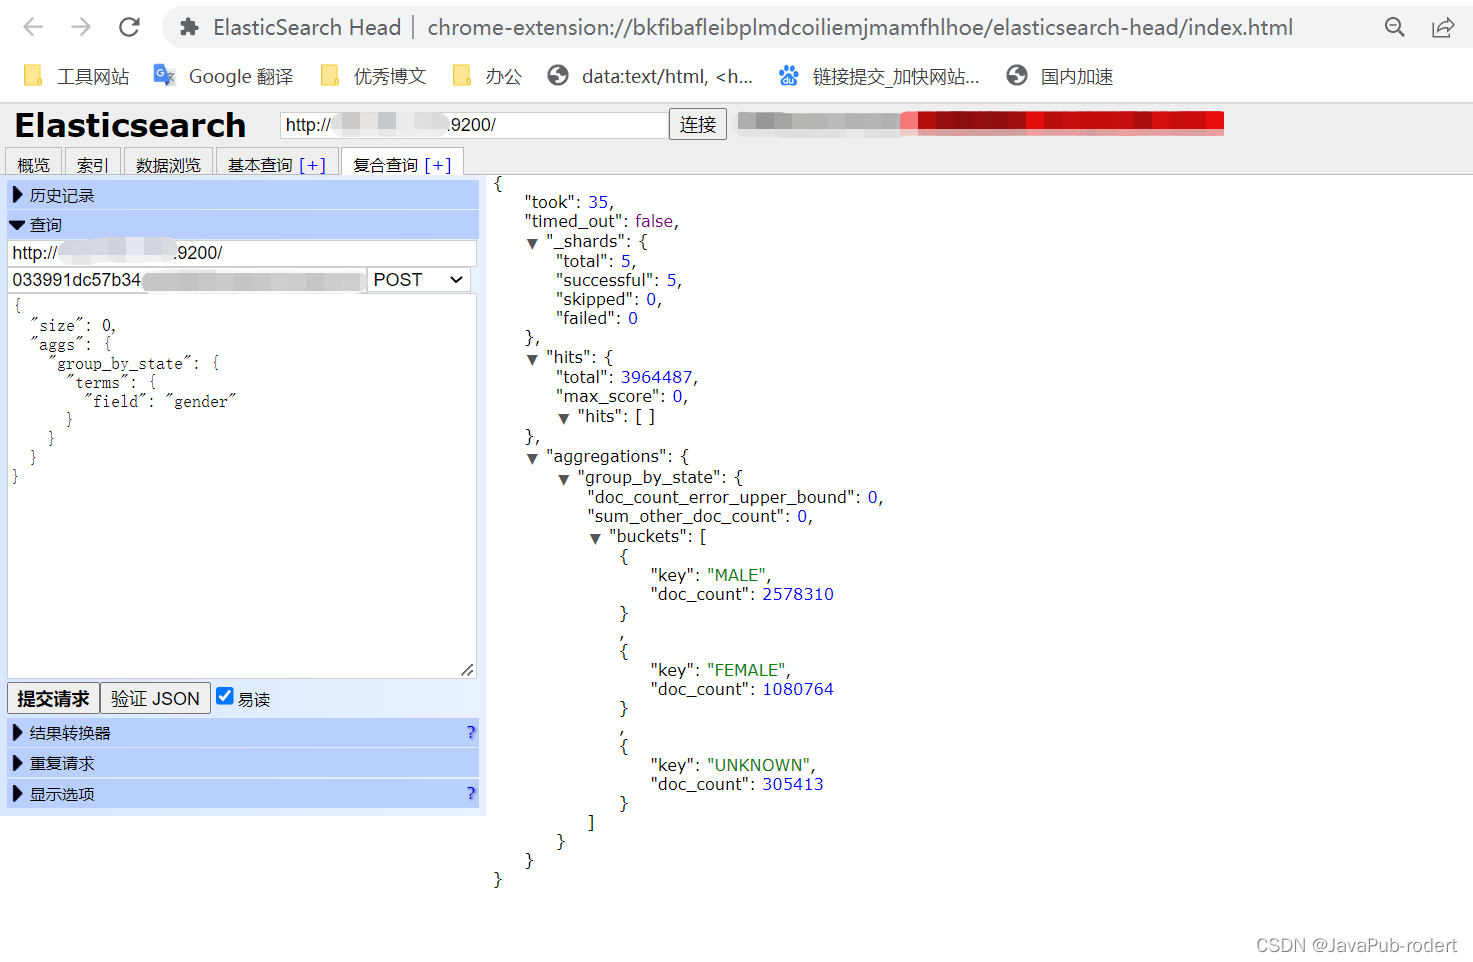Open help for 显示选项
The width and height of the screenshot is (1473, 962).
click(471, 793)
